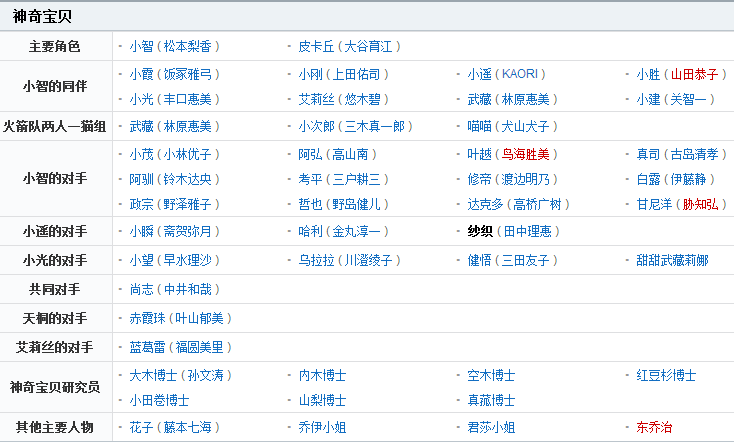Image resolution: width=734 pixels, height=443 pixels.
Task: Open the 蓝葛蕾 link
Action: tap(147, 347)
